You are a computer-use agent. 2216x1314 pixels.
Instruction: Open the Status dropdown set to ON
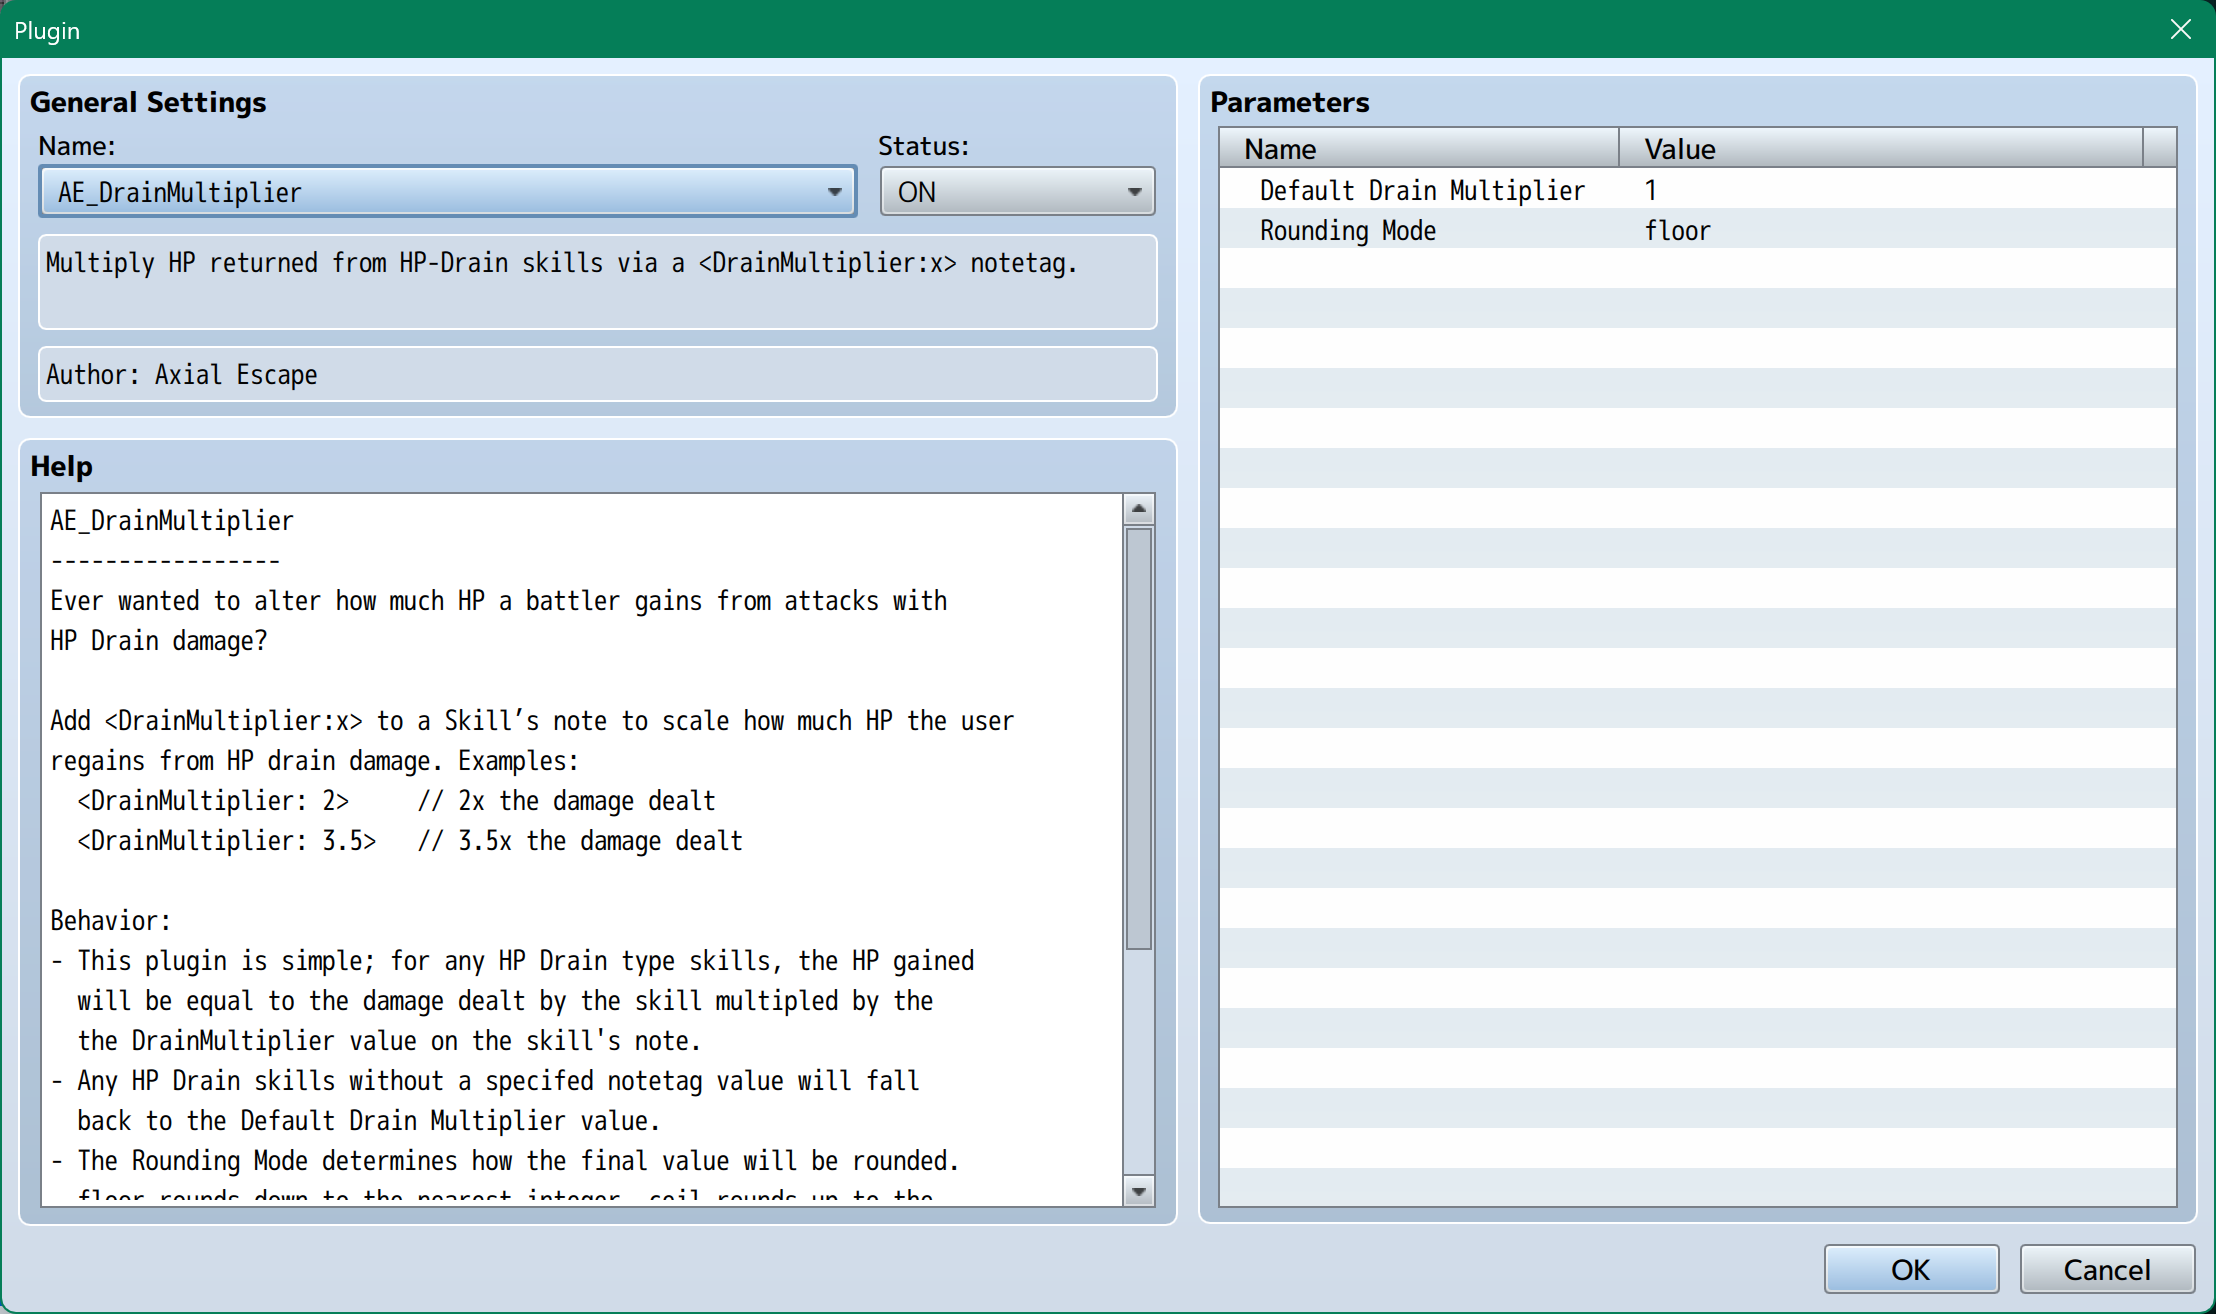click(1017, 192)
